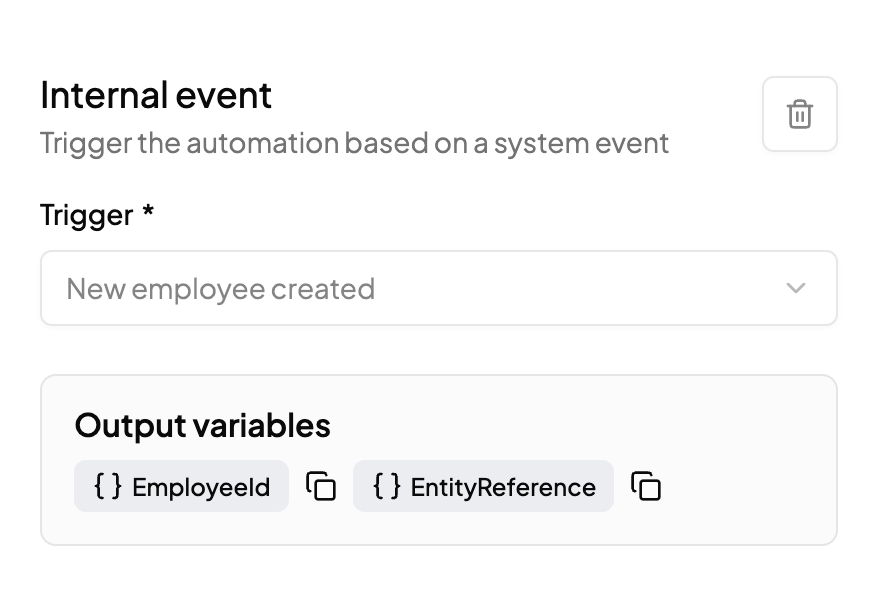Viewport: 874px width, 604px height.
Task: Copy the EmployeeId variable
Action: click(321, 487)
